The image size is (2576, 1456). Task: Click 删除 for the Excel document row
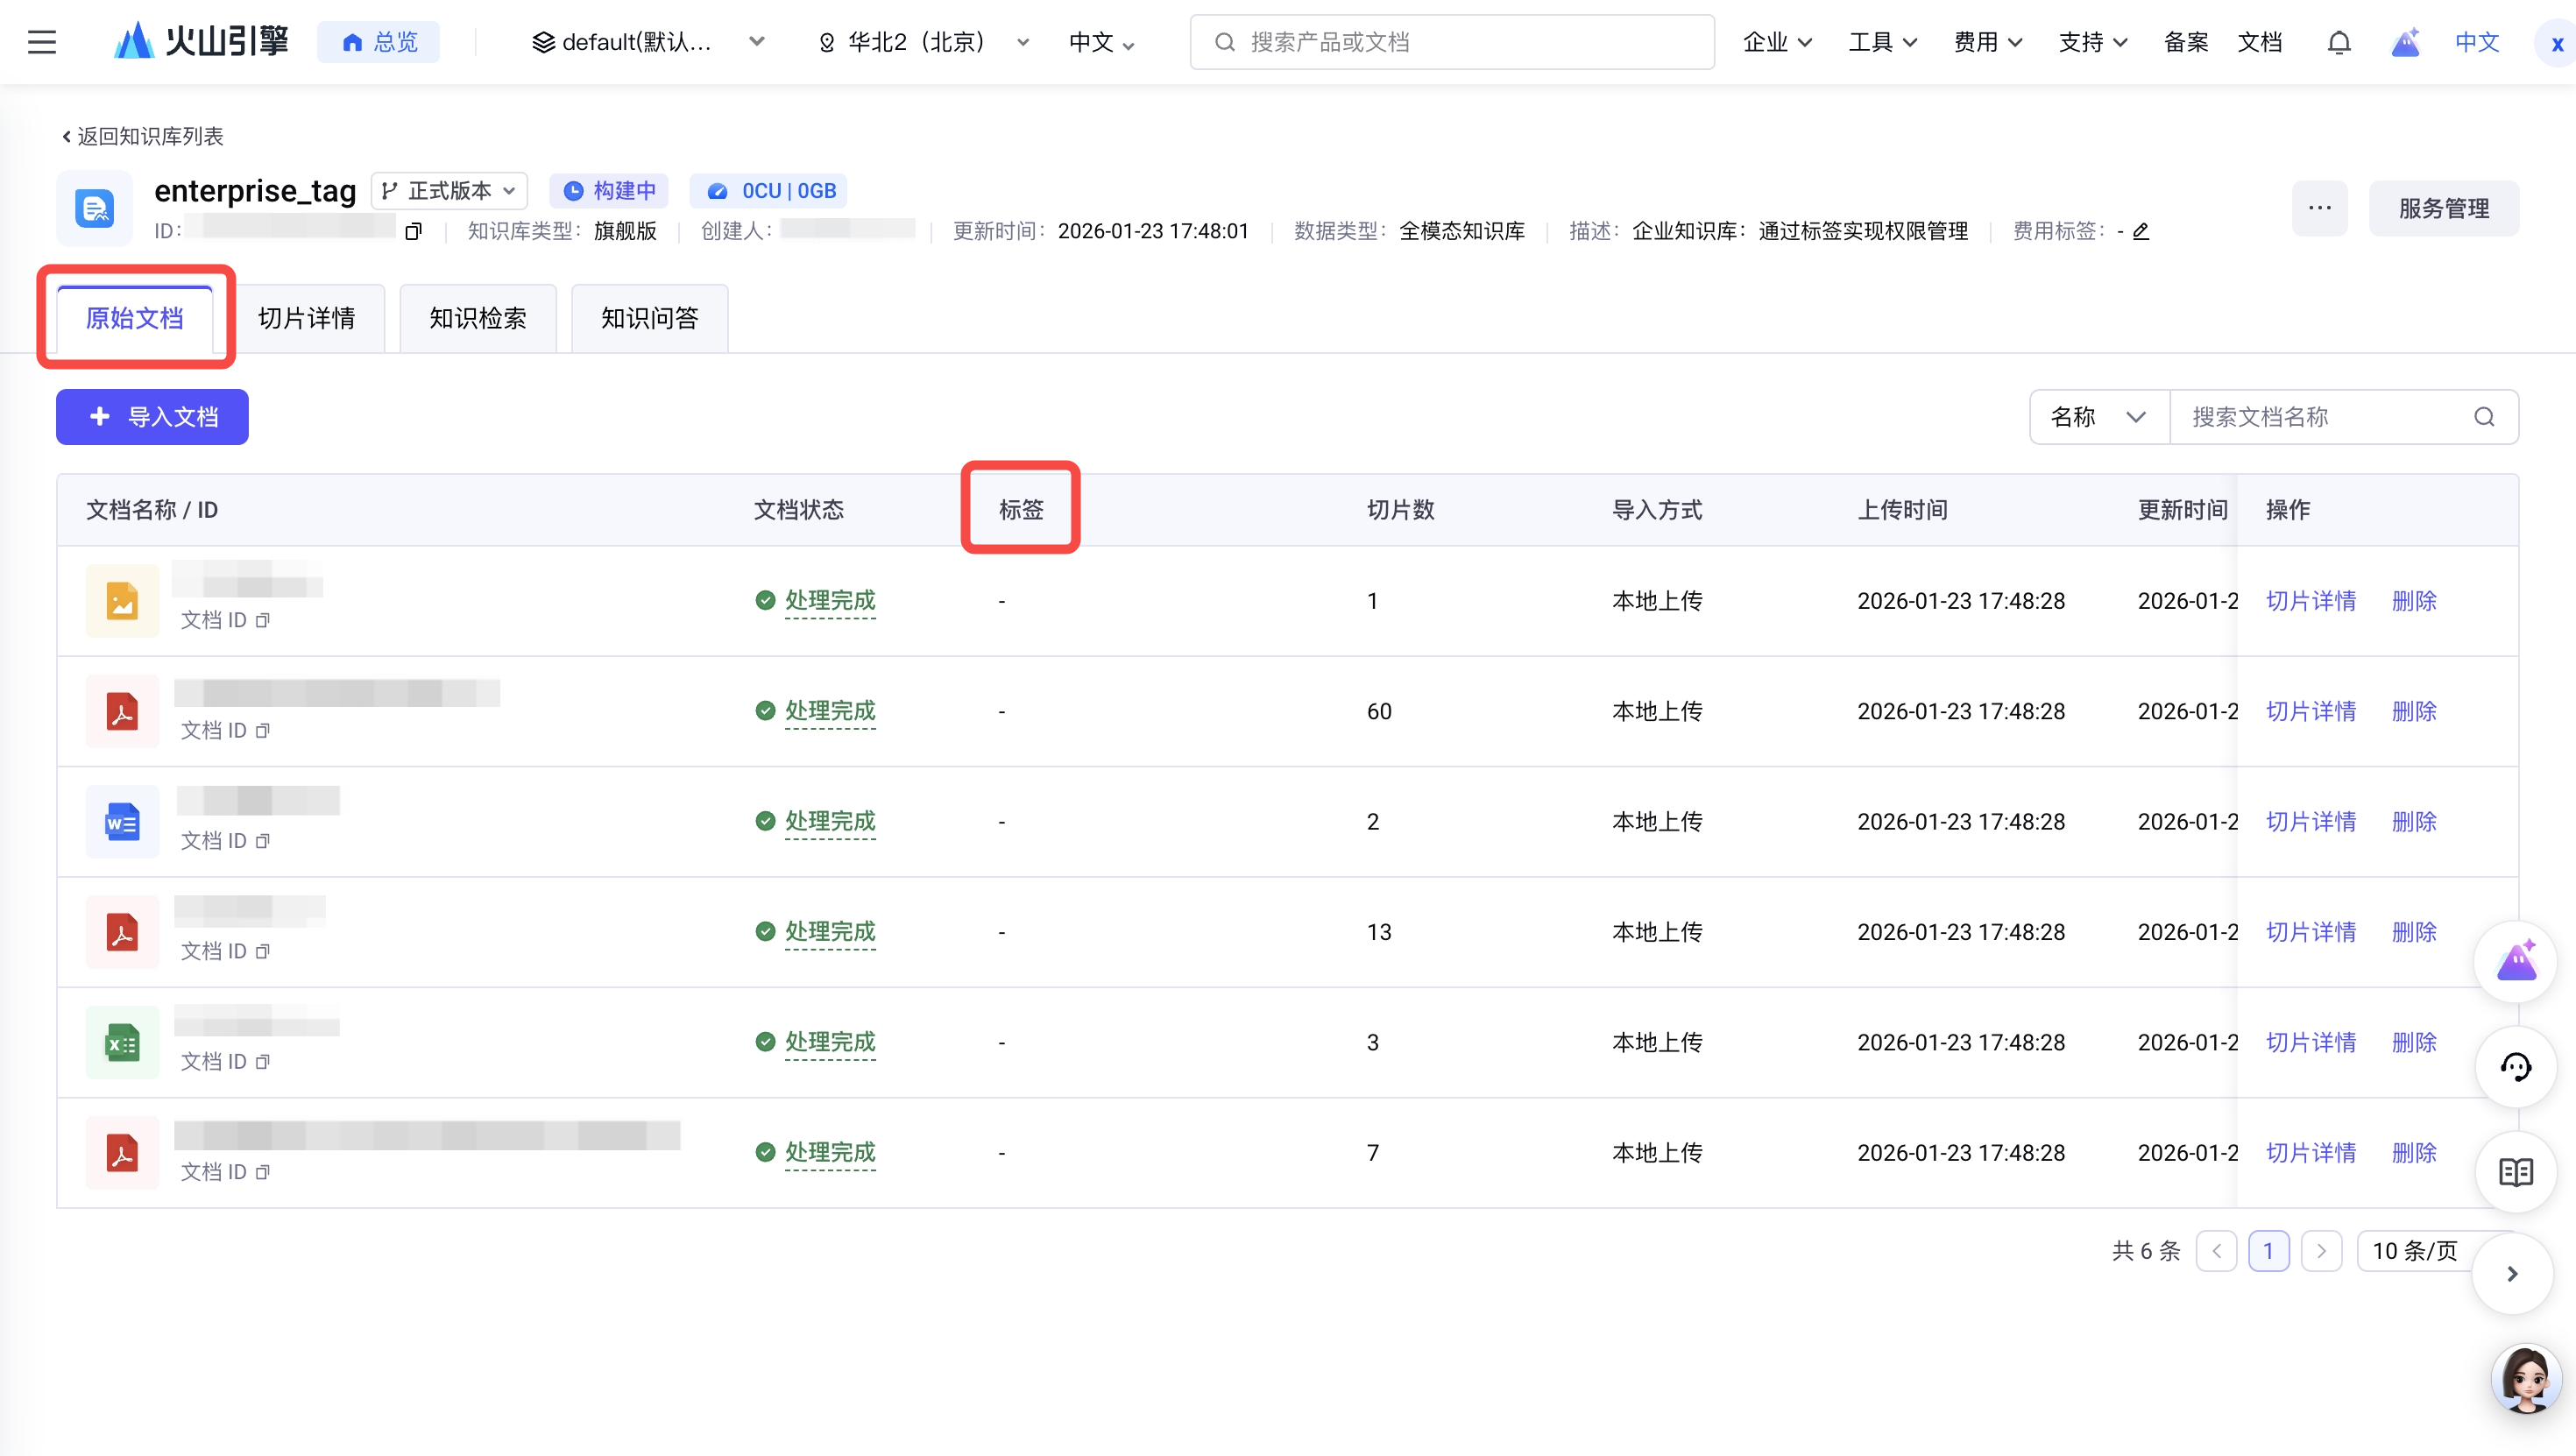(2414, 1042)
